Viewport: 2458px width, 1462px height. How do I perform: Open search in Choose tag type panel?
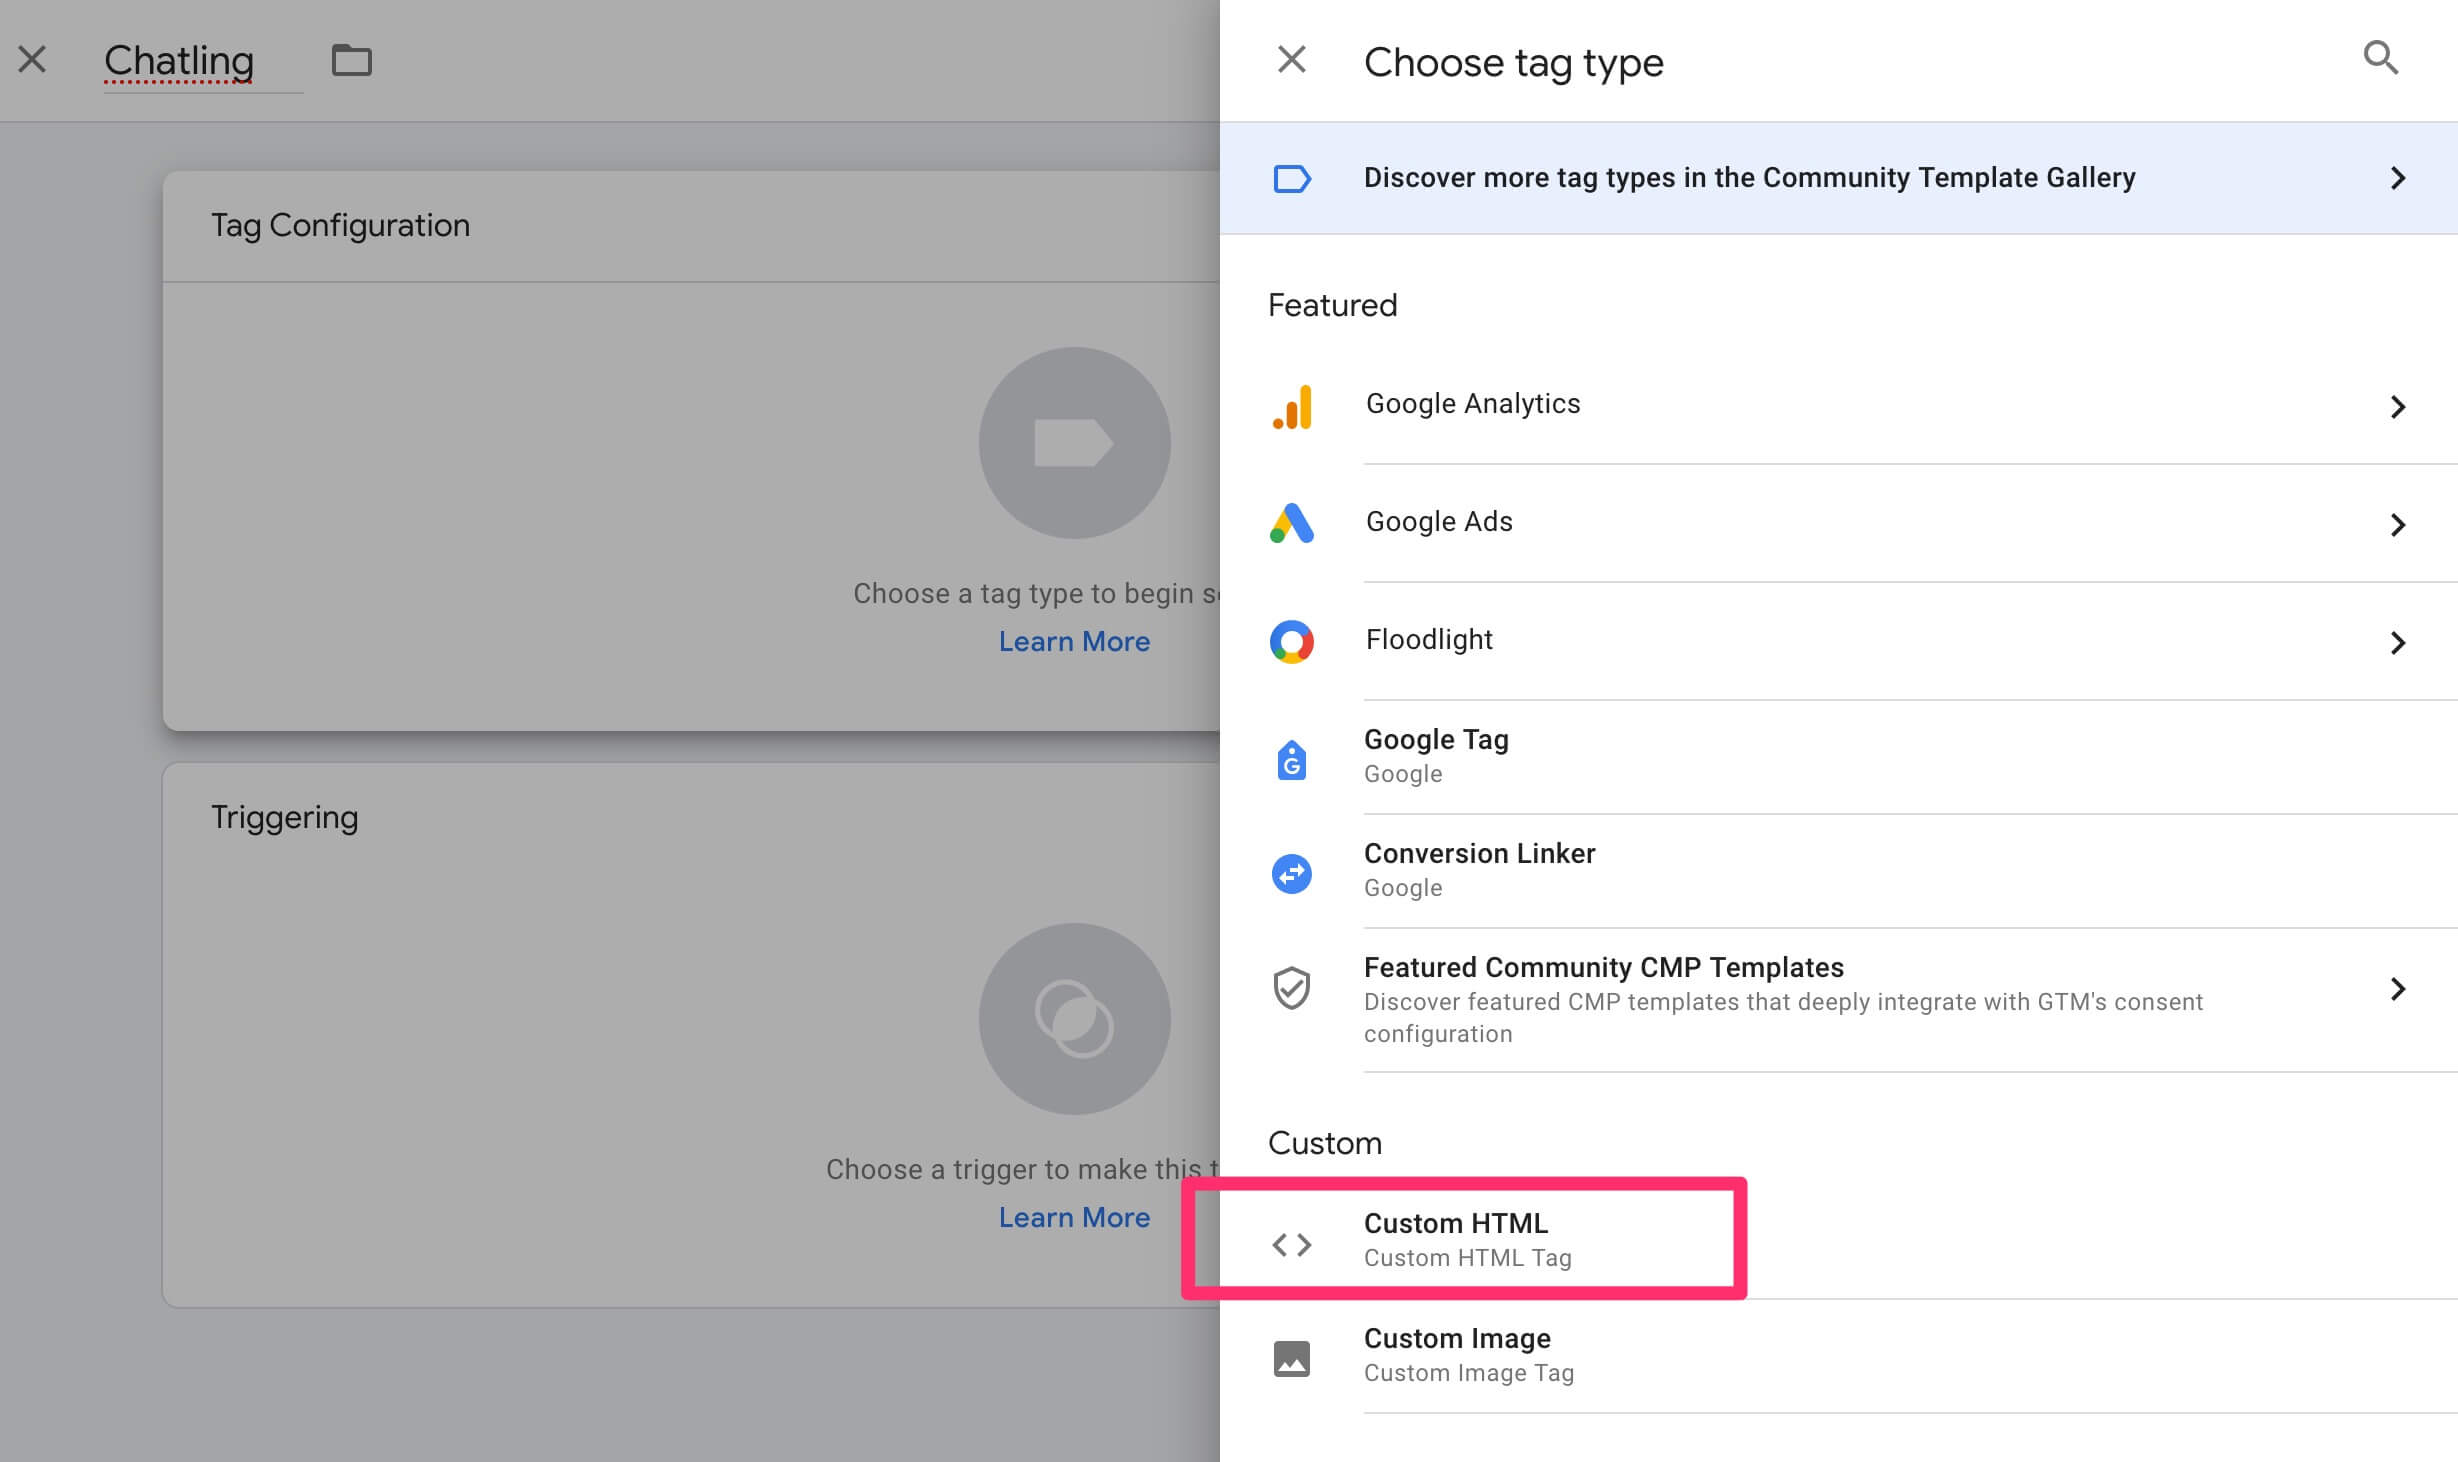point(2380,58)
